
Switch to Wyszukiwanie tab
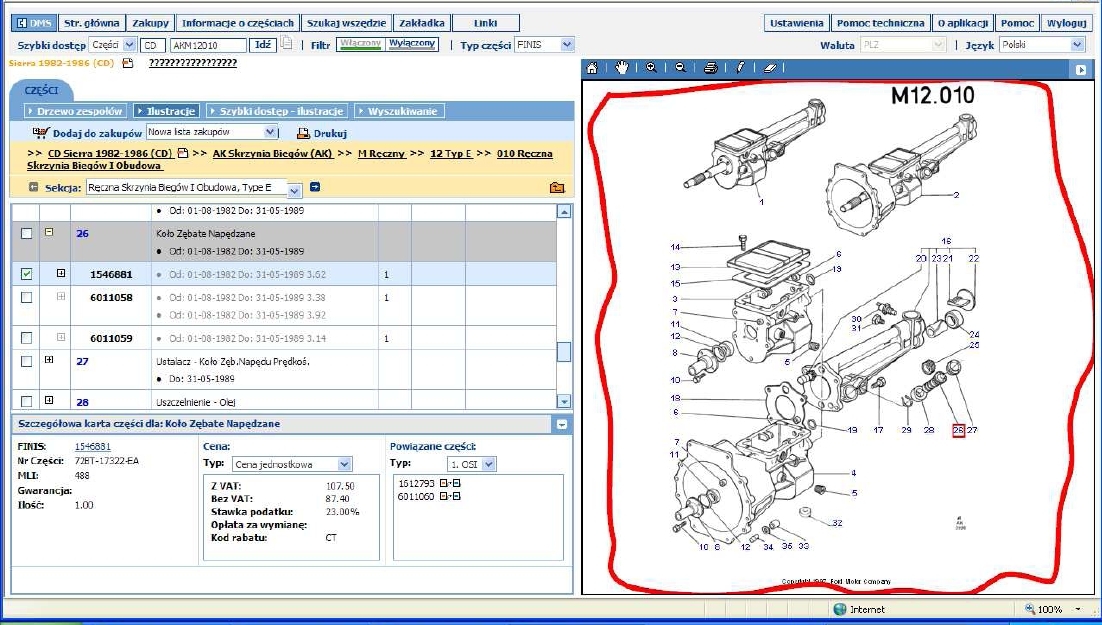tap(399, 111)
